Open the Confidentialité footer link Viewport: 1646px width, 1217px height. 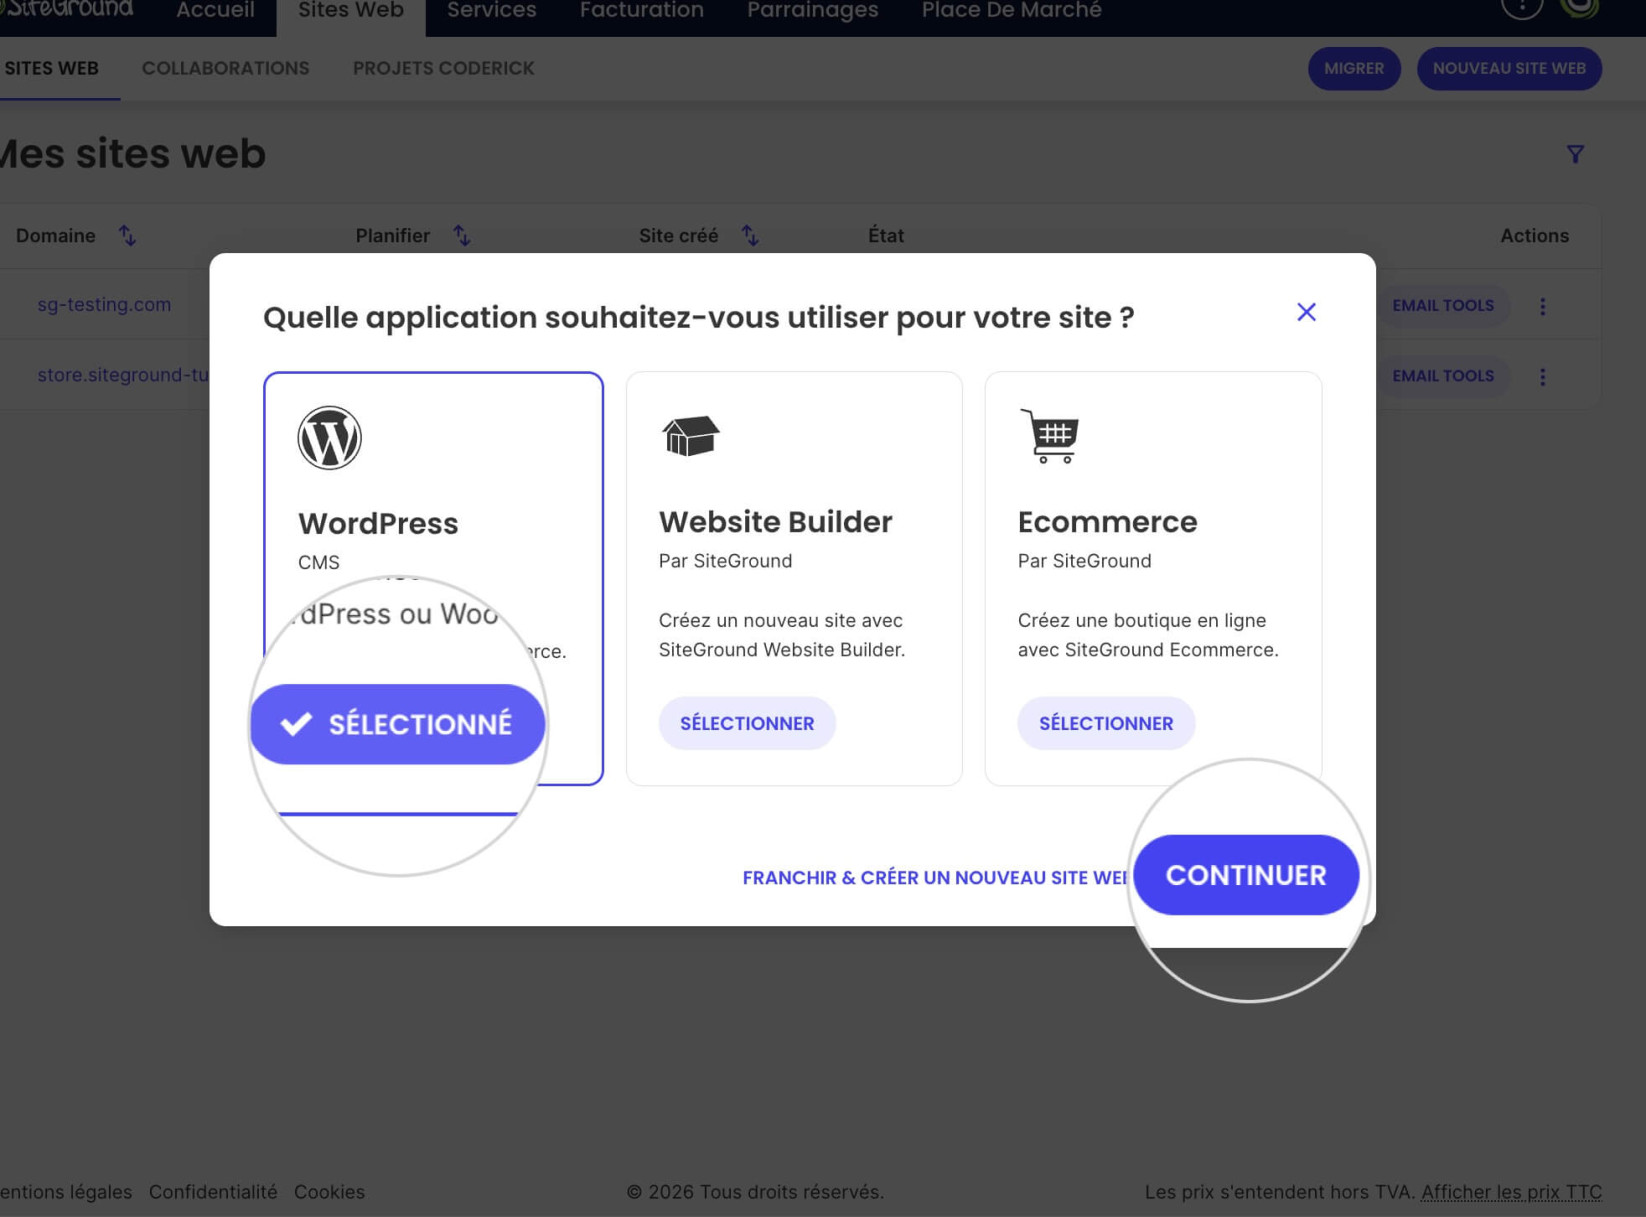pyautogui.click(x=213, y=1192)
